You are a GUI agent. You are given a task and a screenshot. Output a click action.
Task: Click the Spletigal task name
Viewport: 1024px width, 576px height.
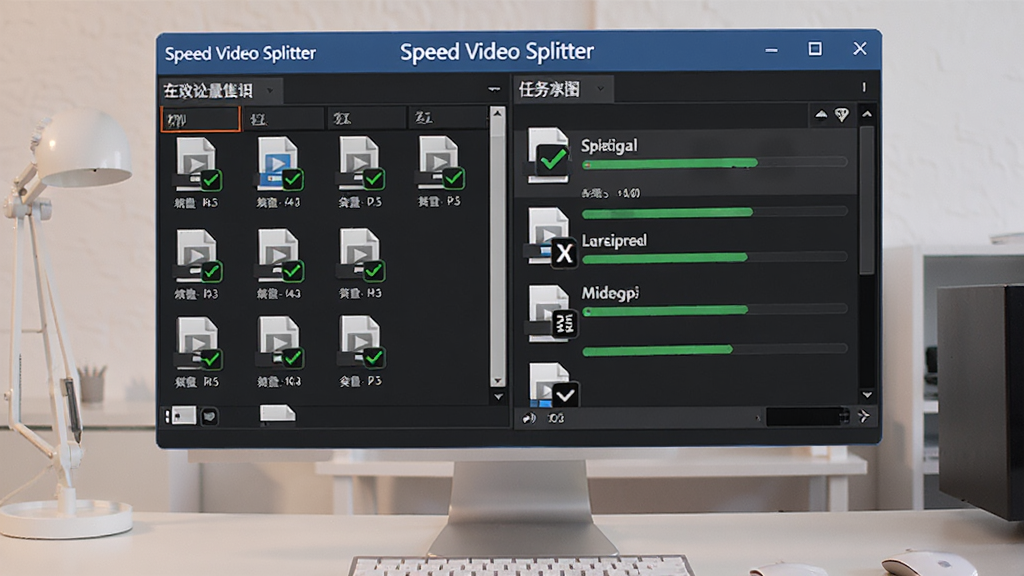click(x=609, y=145)
